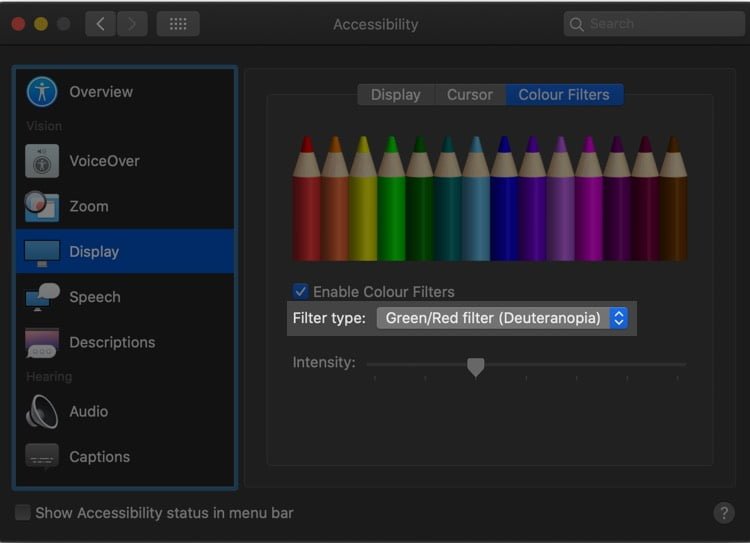The height and width of the screenshot is (543, 750).
Task: Go back with the left arrow
Action: pos(100,24)
